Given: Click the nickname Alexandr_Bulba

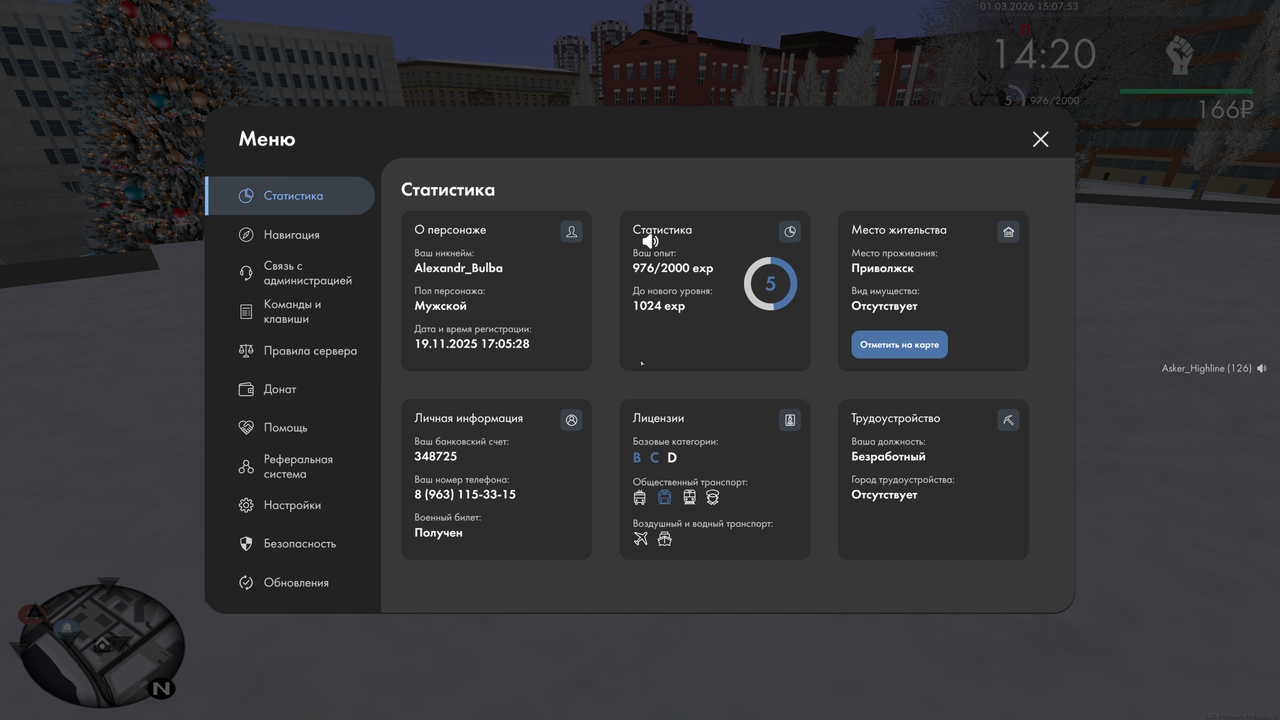Looking at the screenshot, I should [459, 268].
